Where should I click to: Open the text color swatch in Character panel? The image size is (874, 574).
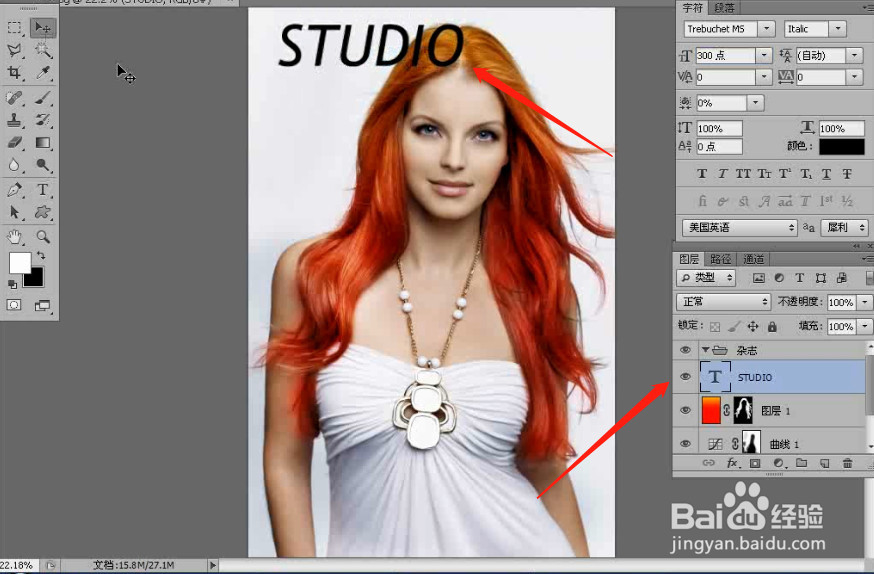(841, 147)
